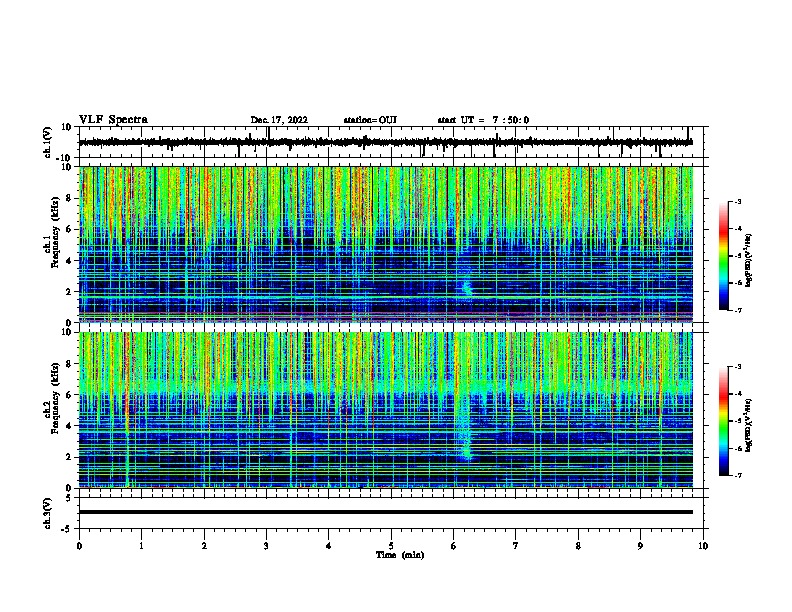This screenshot has width=792, height=612.
Task: Select the "start UT = 7:50:0" text
Action: click(x=483, y=120)
